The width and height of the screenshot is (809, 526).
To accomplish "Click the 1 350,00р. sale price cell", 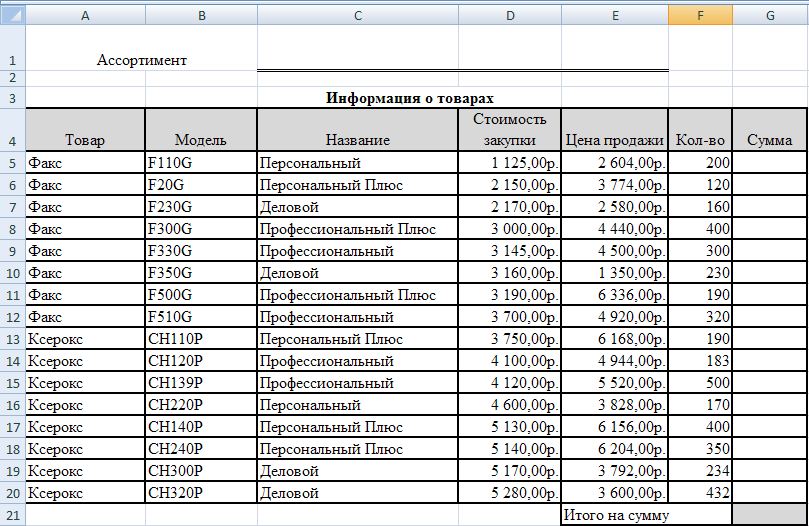I will coord(615,273).
